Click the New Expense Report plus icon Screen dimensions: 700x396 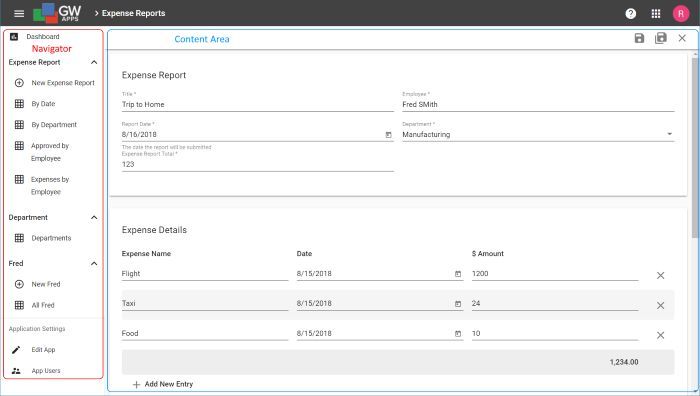click(x=19, y=83)
